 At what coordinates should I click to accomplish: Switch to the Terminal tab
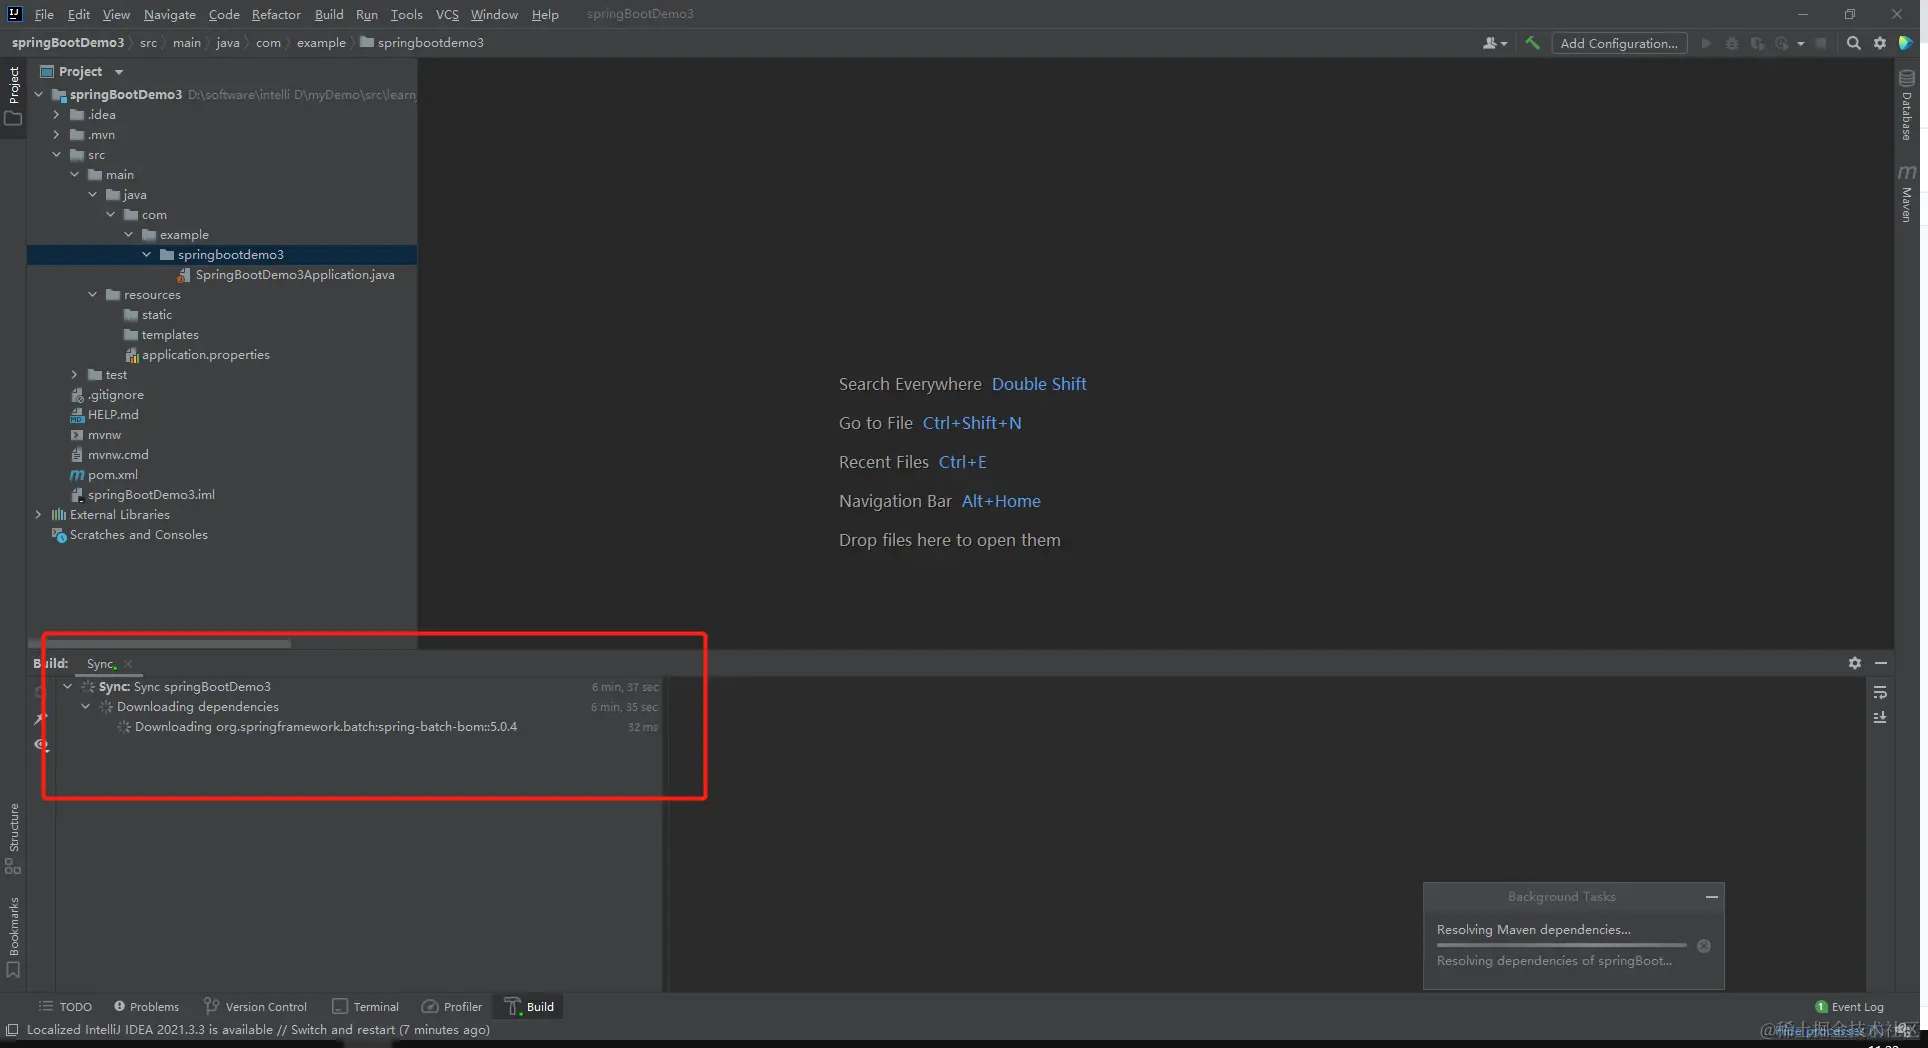[x=366, y=1007]
